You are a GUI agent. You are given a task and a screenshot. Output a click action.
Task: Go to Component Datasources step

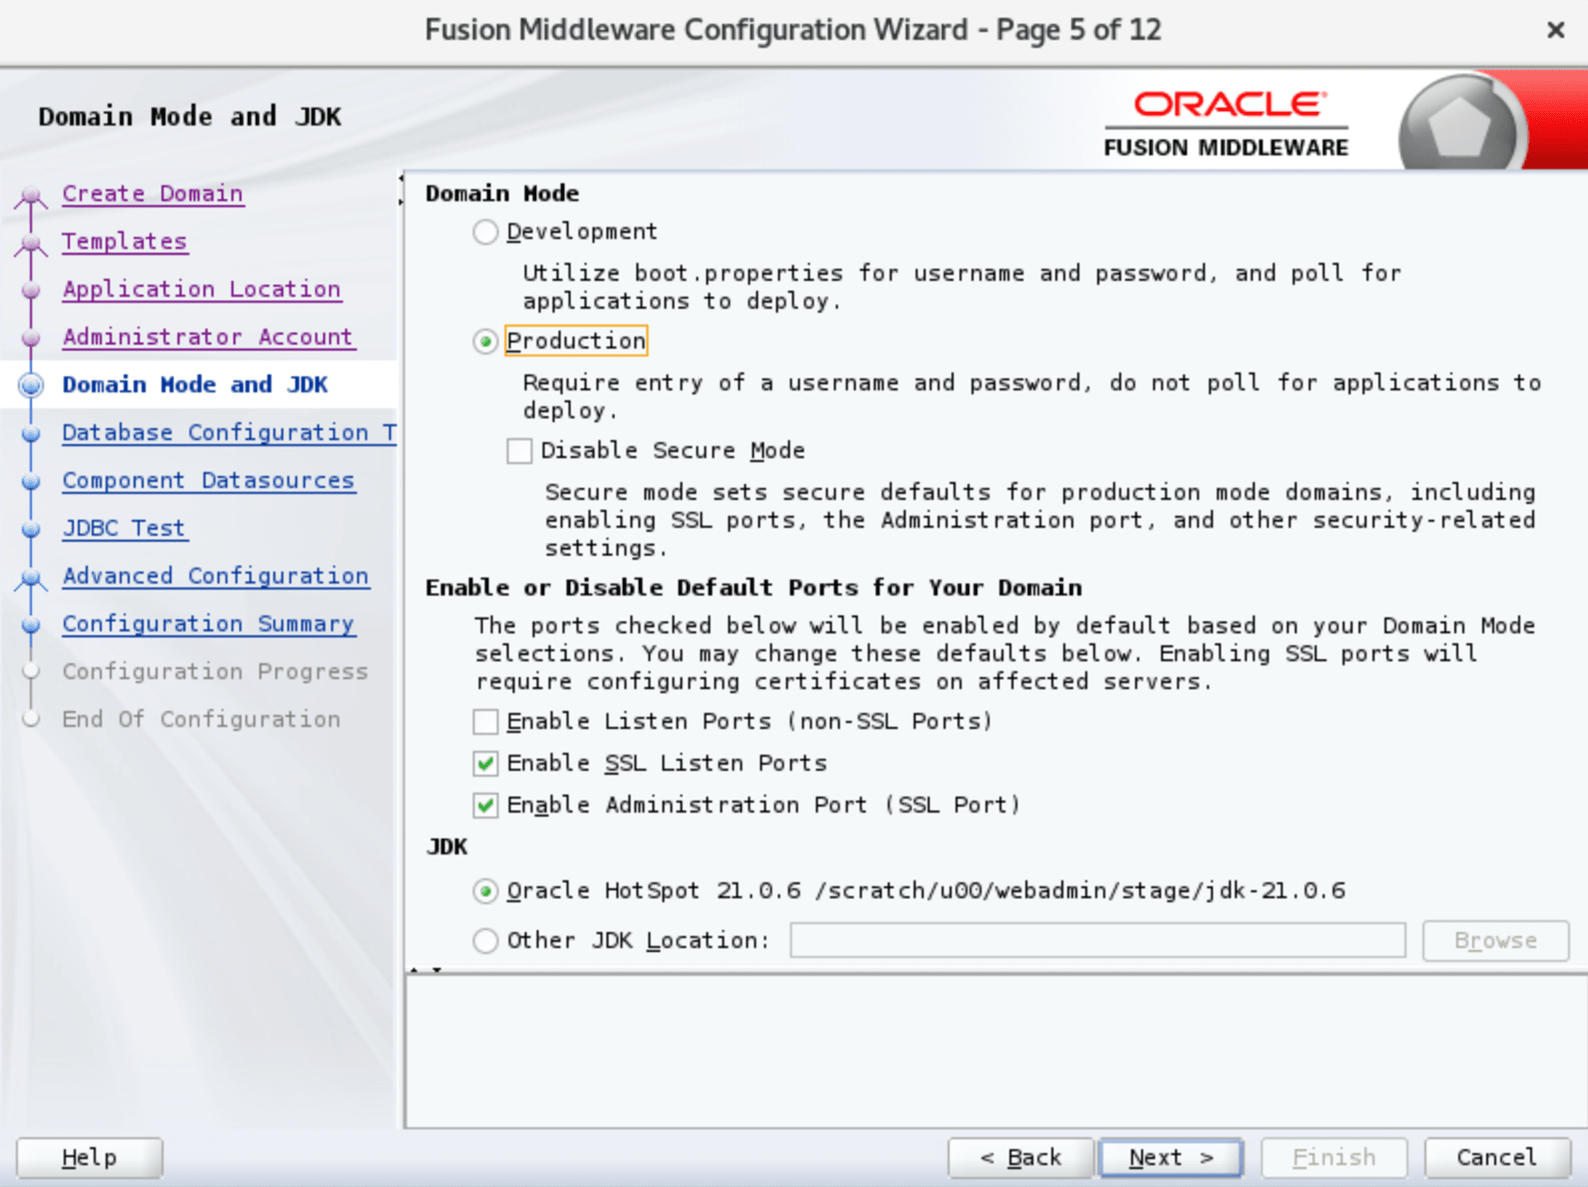tap(208, 481)
